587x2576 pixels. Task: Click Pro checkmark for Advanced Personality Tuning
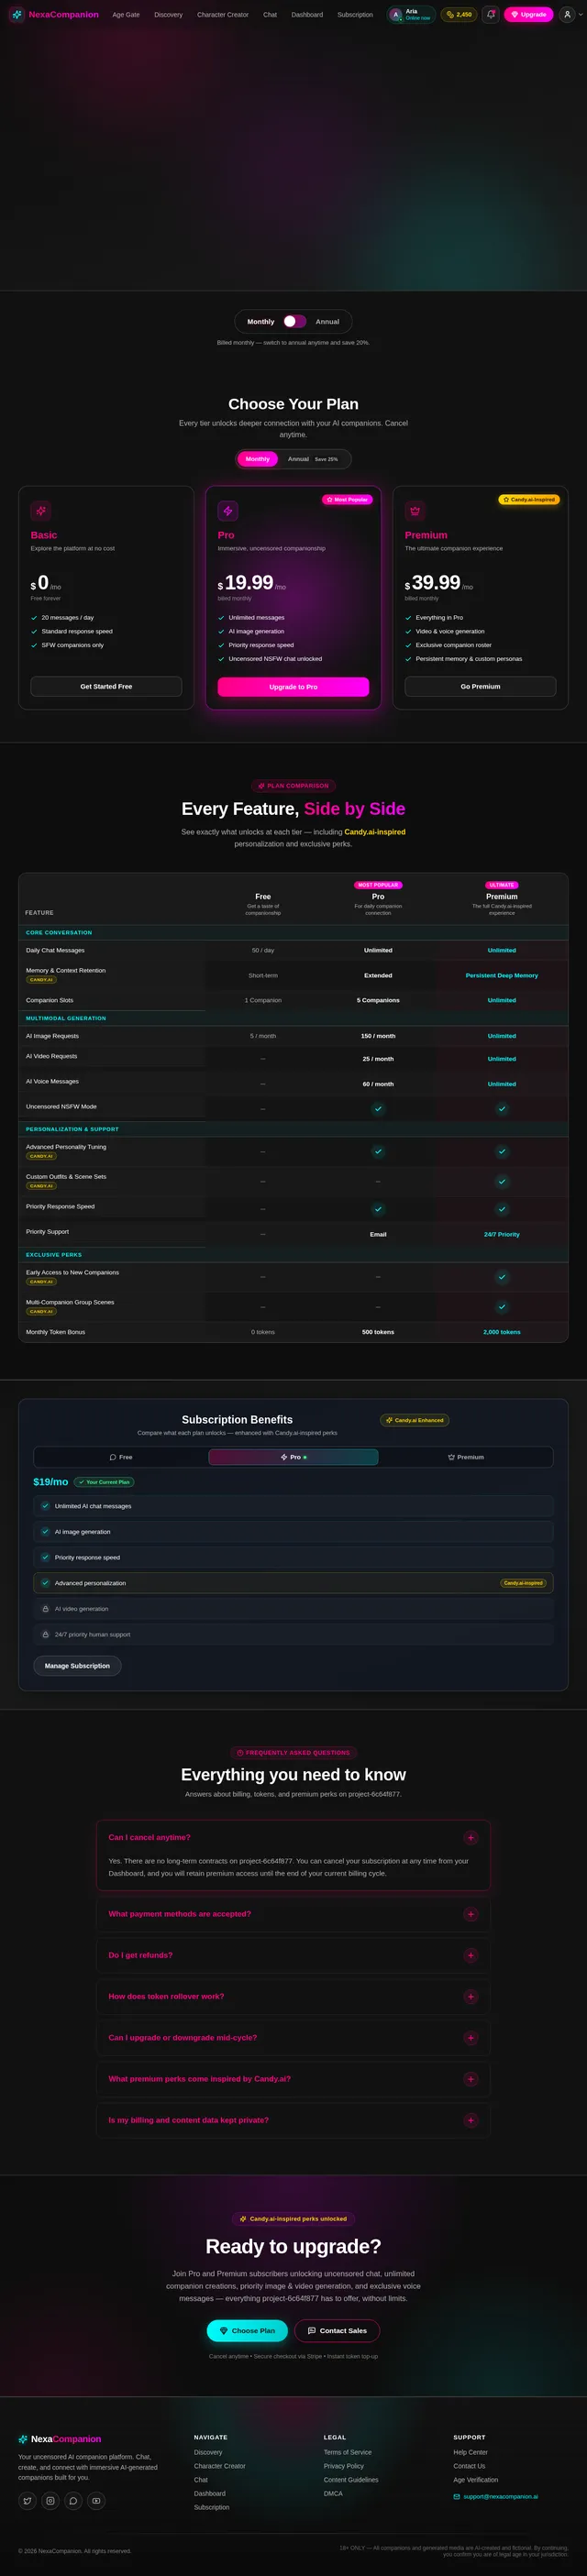pos(378,1152)
